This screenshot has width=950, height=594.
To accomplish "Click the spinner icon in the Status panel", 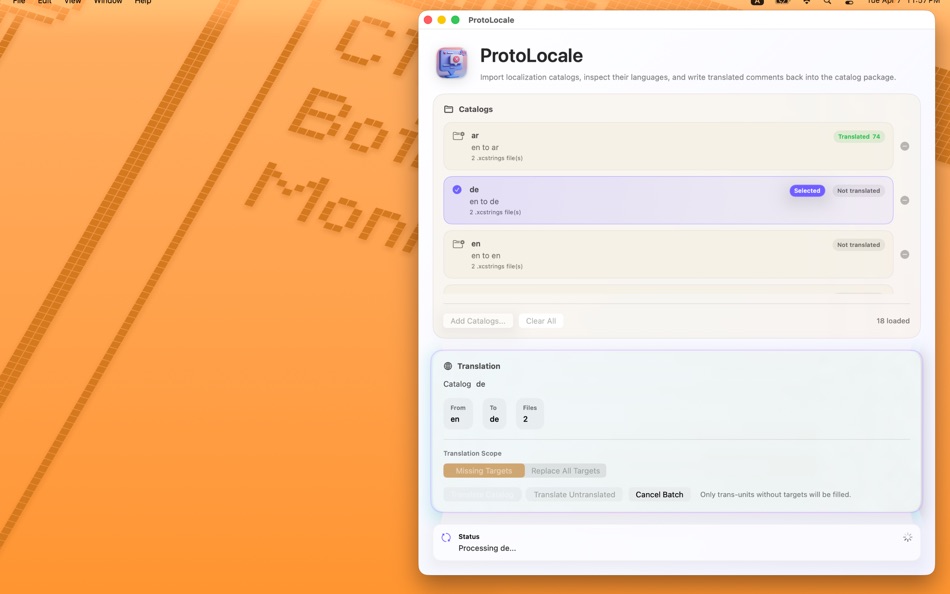I will 906,537.
